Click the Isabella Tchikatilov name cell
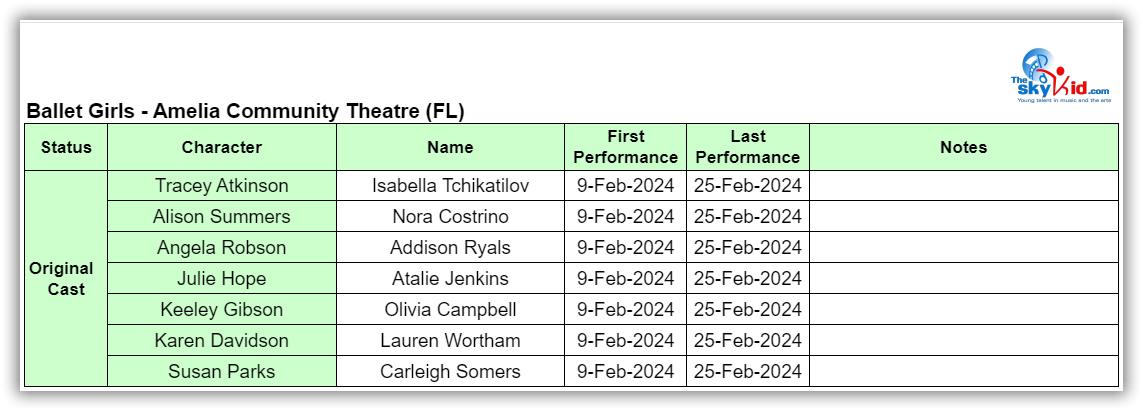 coord(450,186)
